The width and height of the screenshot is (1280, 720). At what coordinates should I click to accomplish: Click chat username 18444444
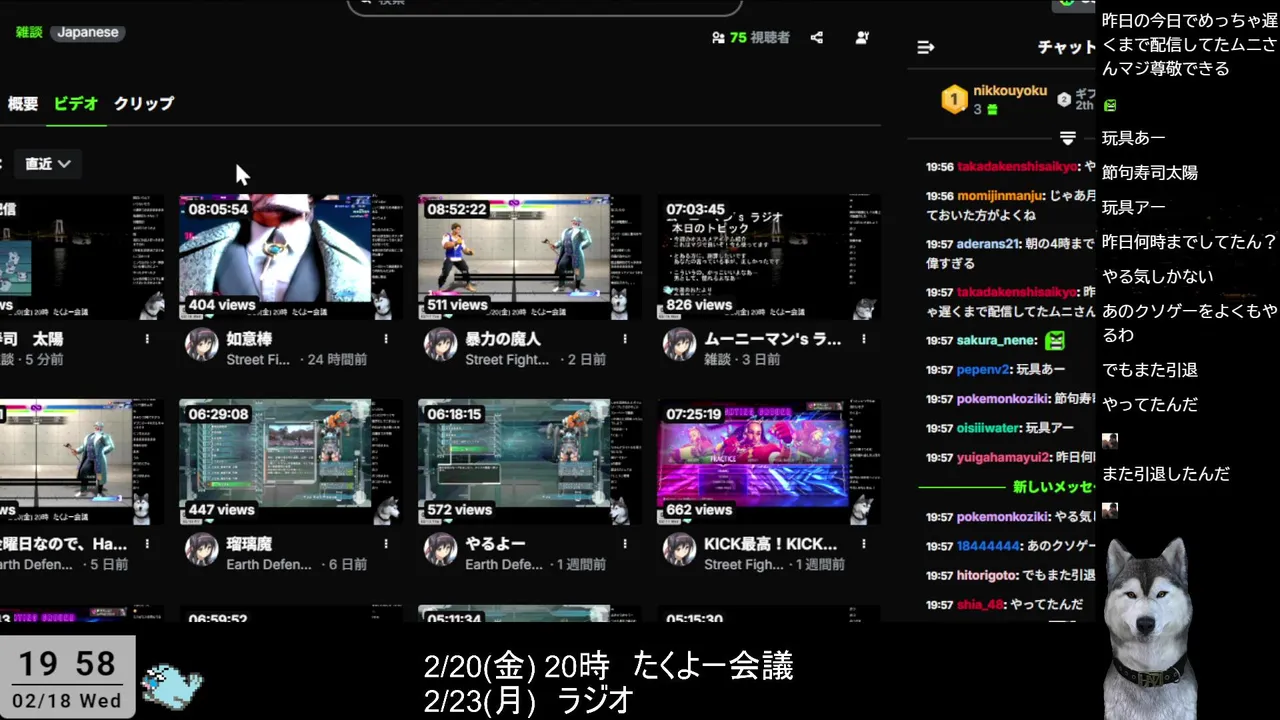(x=988, y=546)
